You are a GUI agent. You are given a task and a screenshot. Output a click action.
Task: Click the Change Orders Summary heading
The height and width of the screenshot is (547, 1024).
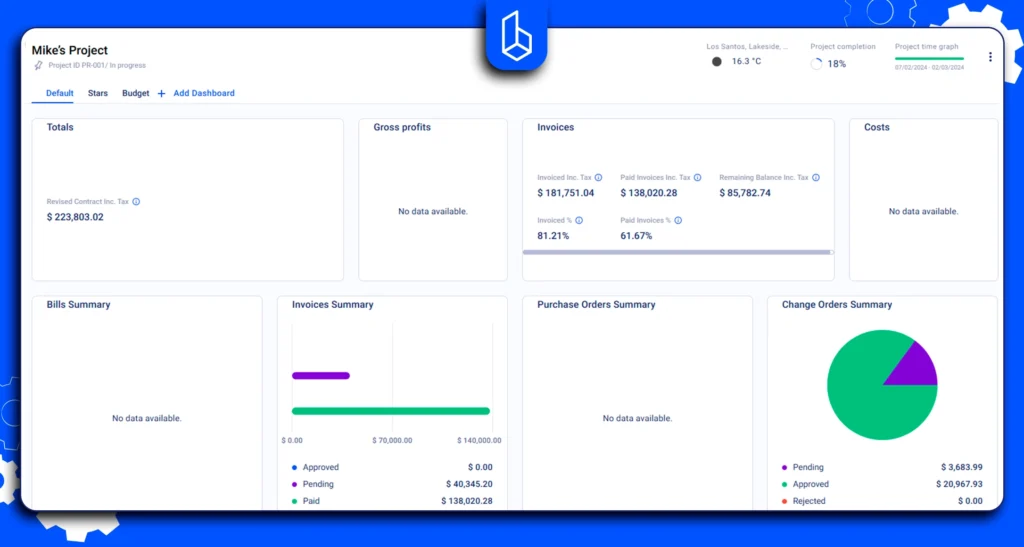point(837,305)
